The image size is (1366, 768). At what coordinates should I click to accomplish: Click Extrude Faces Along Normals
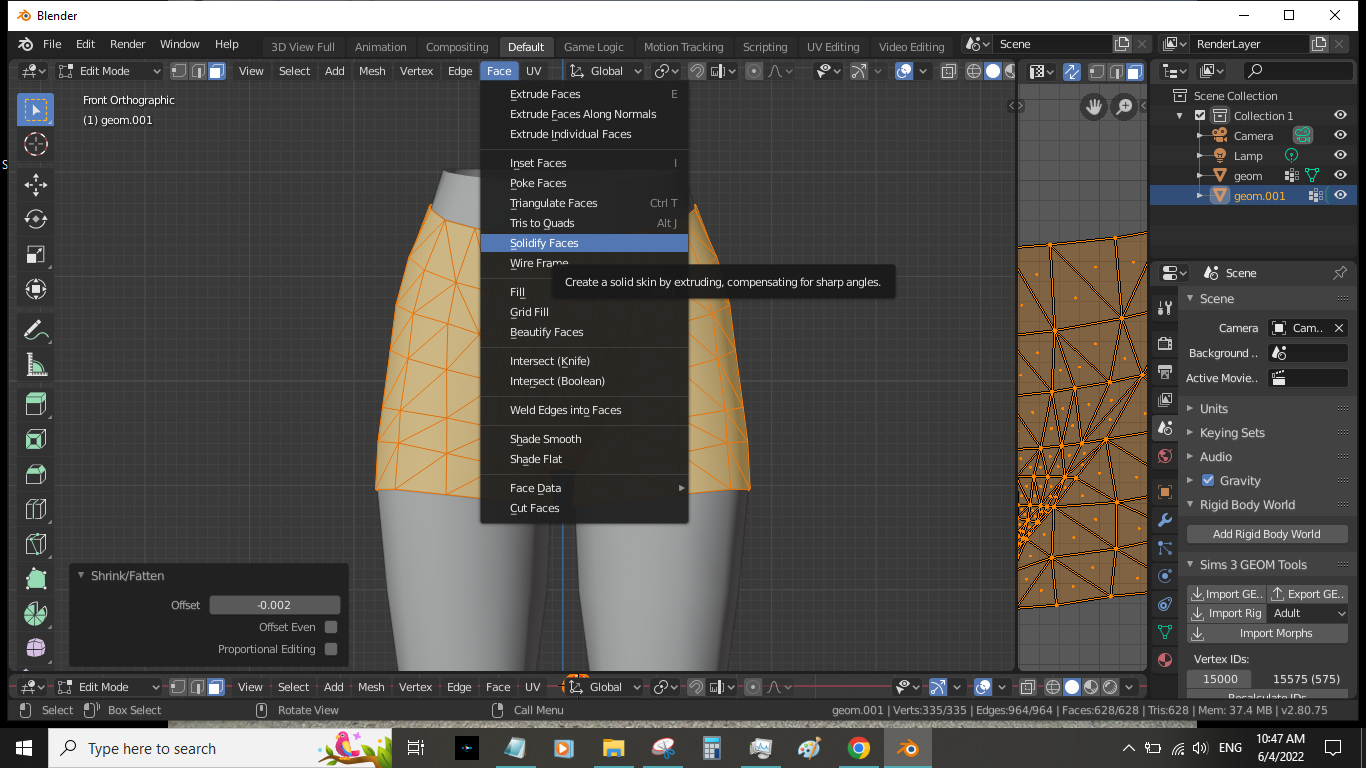584,114
